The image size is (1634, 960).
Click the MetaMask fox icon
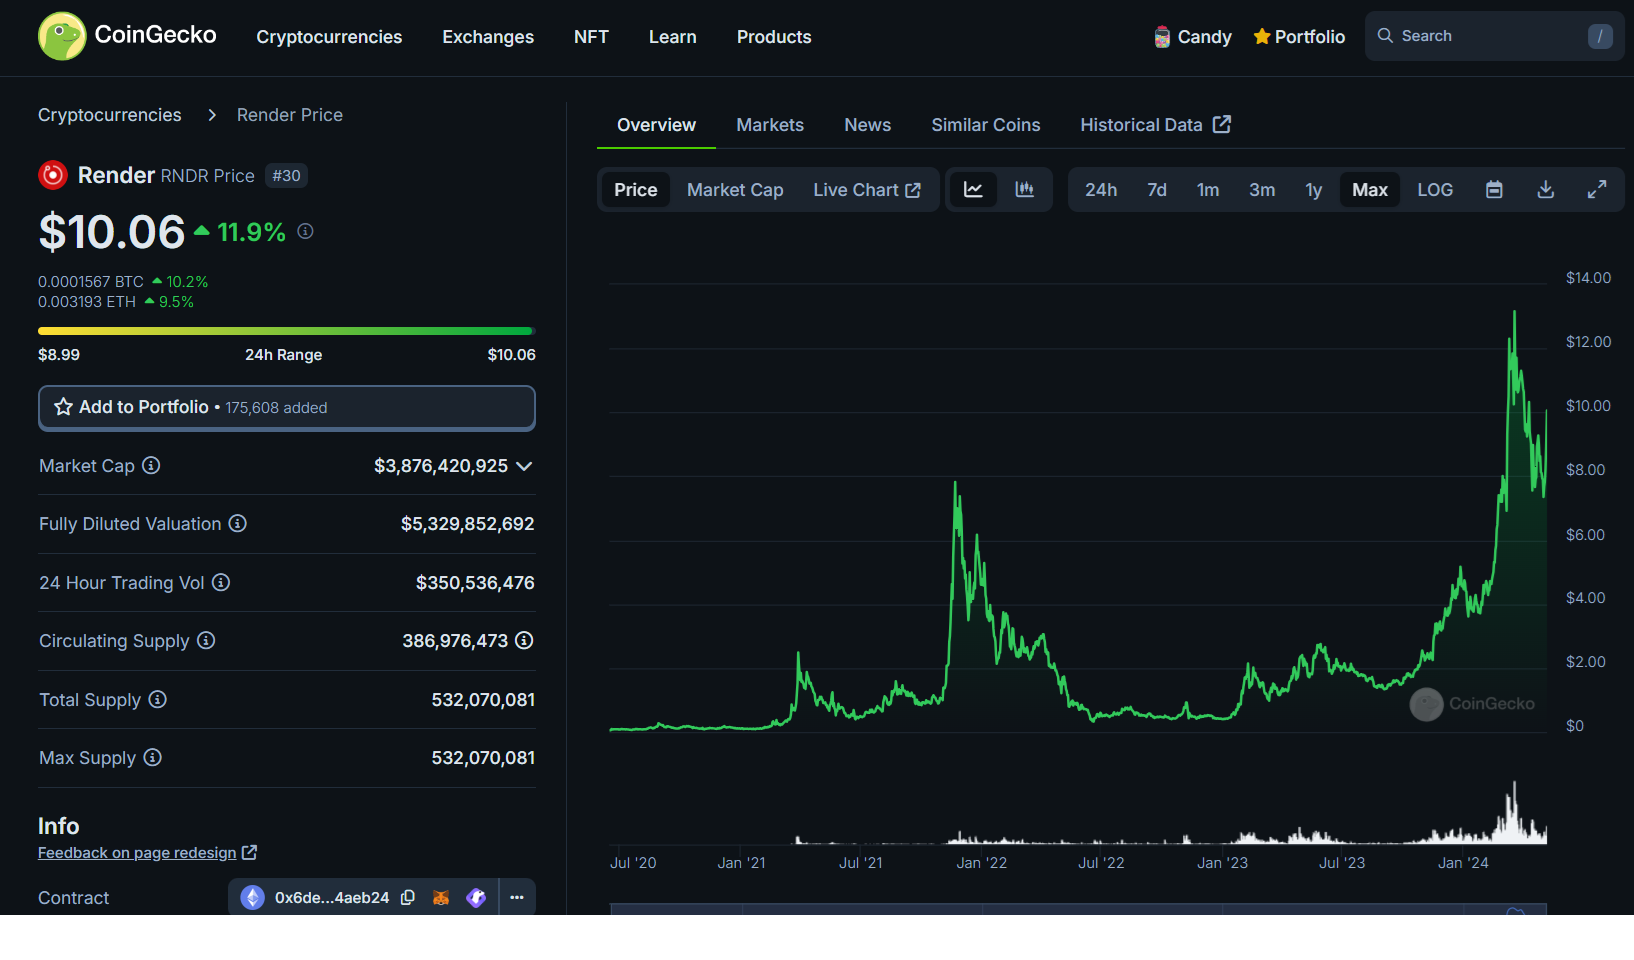point(441,897)
